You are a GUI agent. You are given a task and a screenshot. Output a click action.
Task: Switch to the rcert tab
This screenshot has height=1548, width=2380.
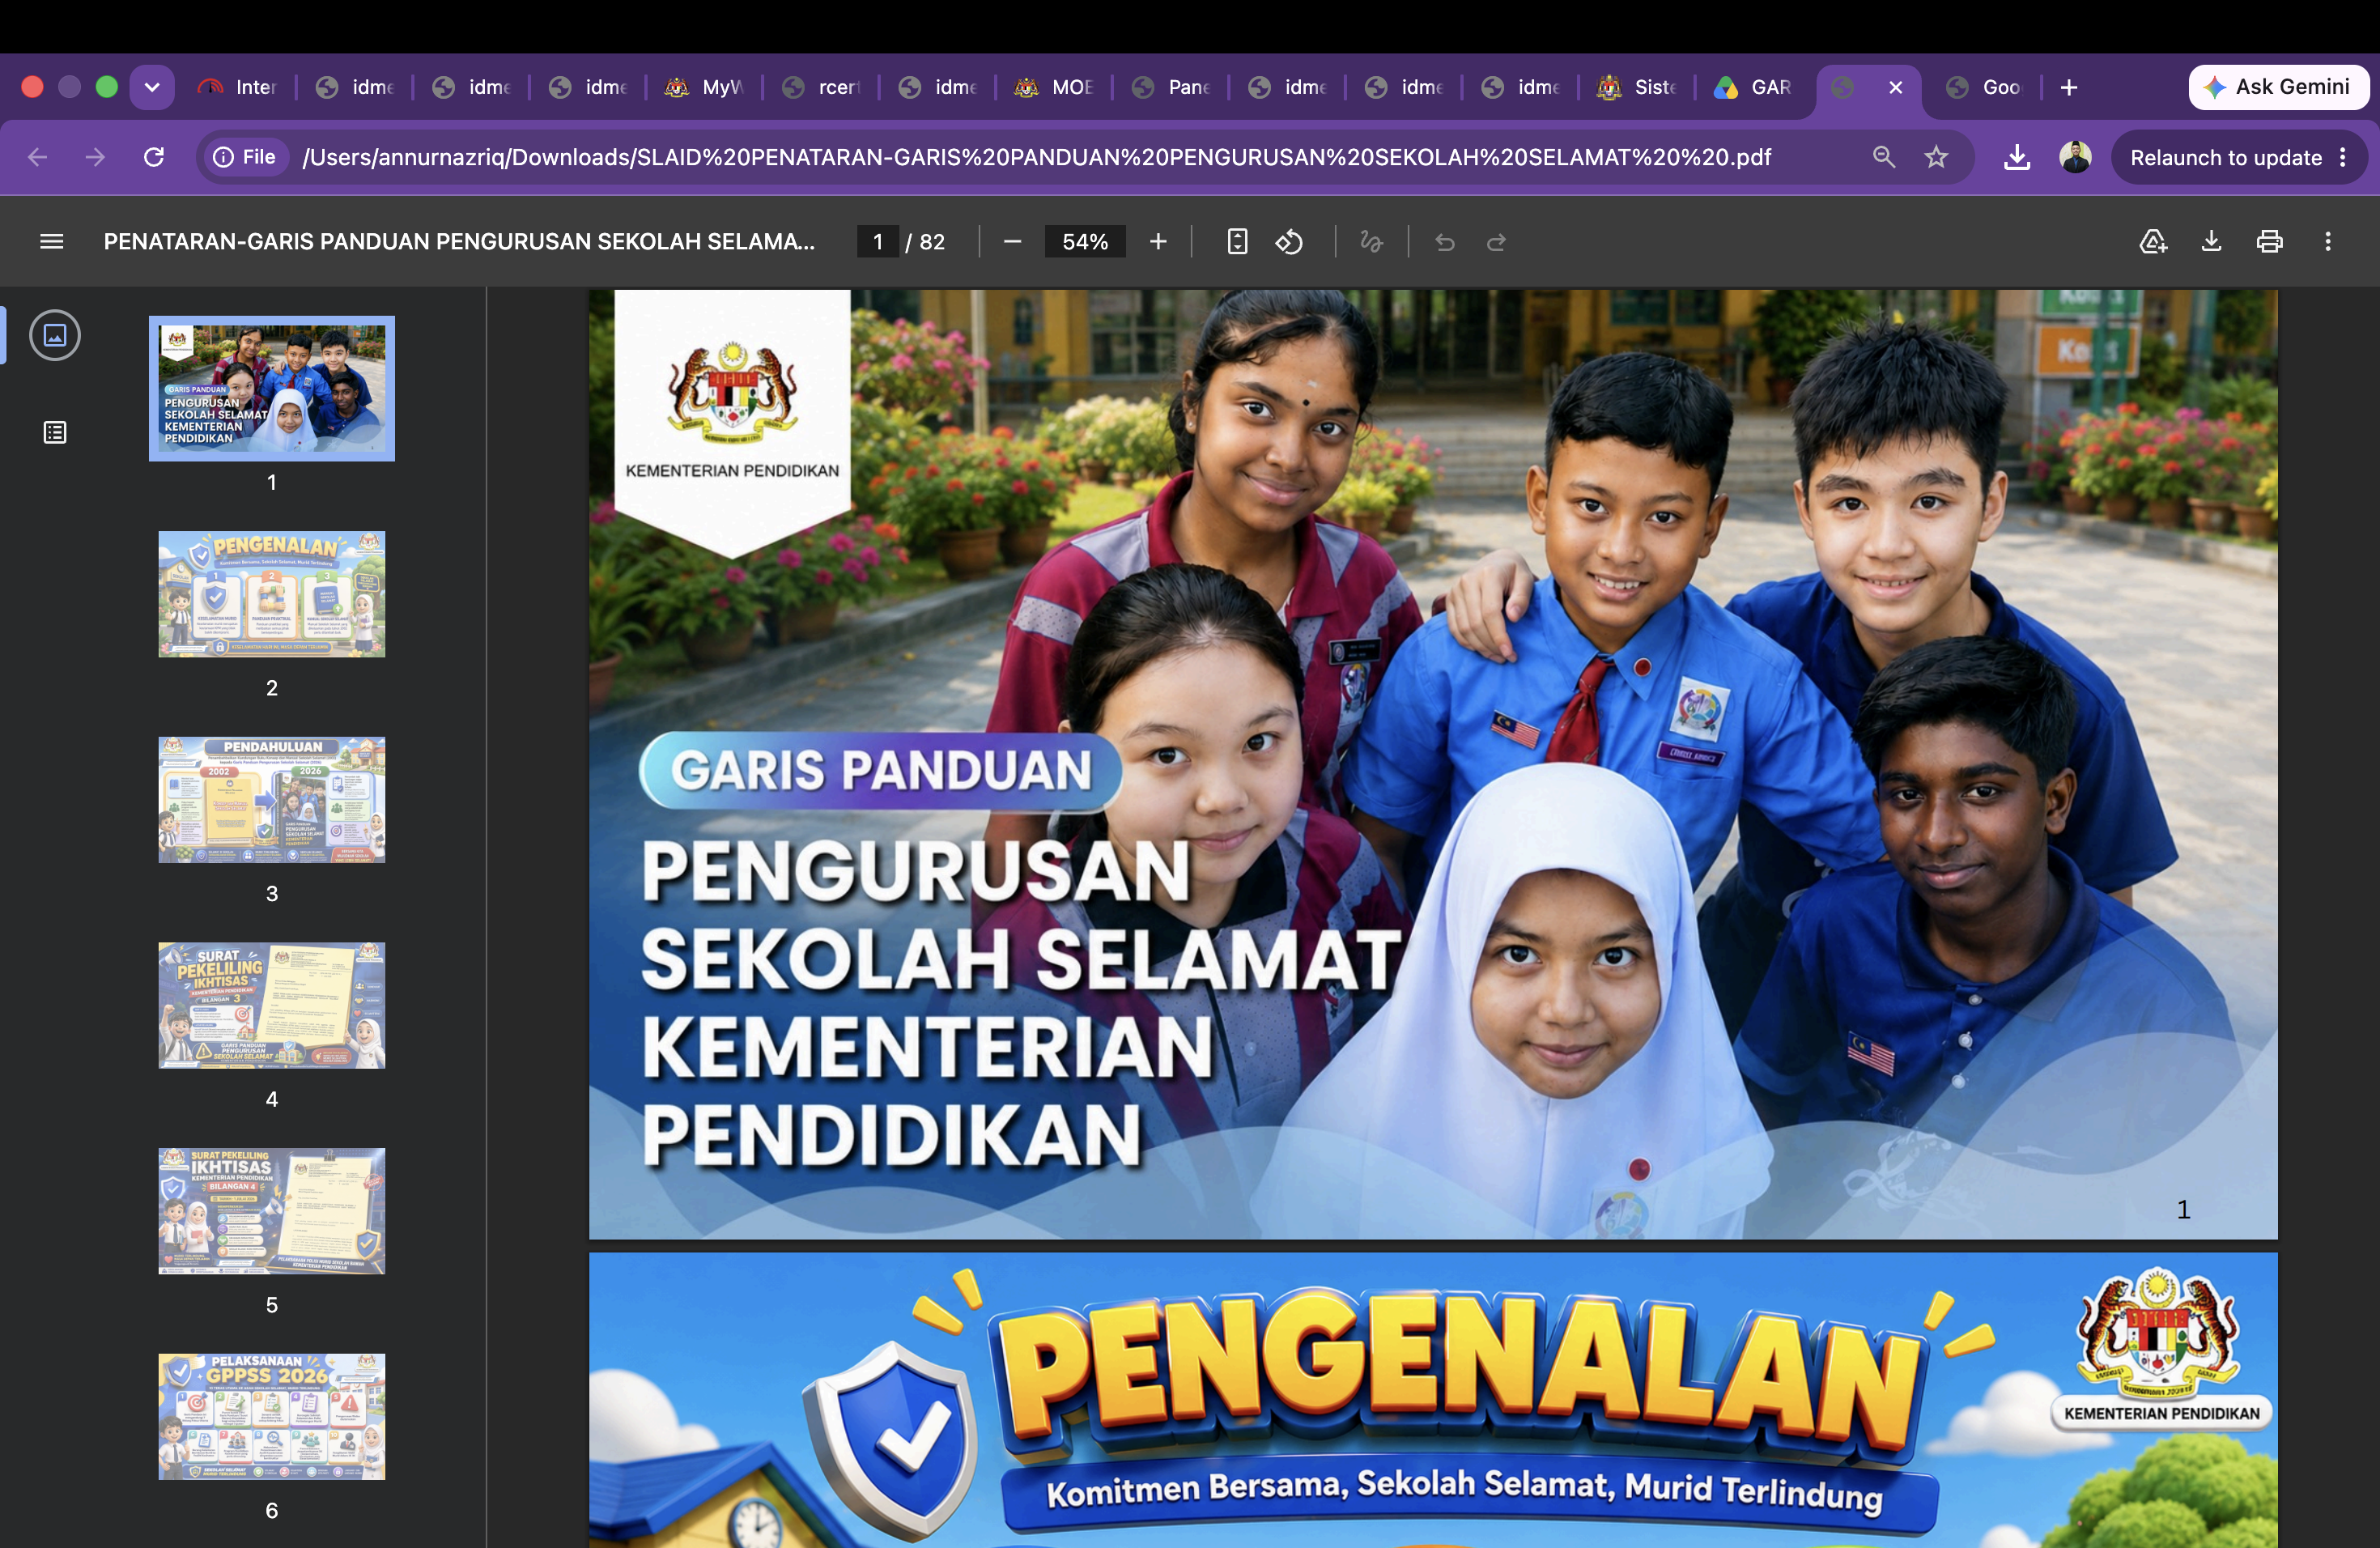pos(821,87)
